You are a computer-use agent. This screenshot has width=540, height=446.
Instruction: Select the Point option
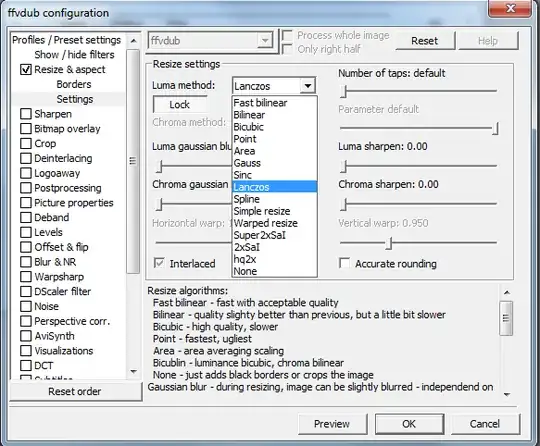coord(274,139)
